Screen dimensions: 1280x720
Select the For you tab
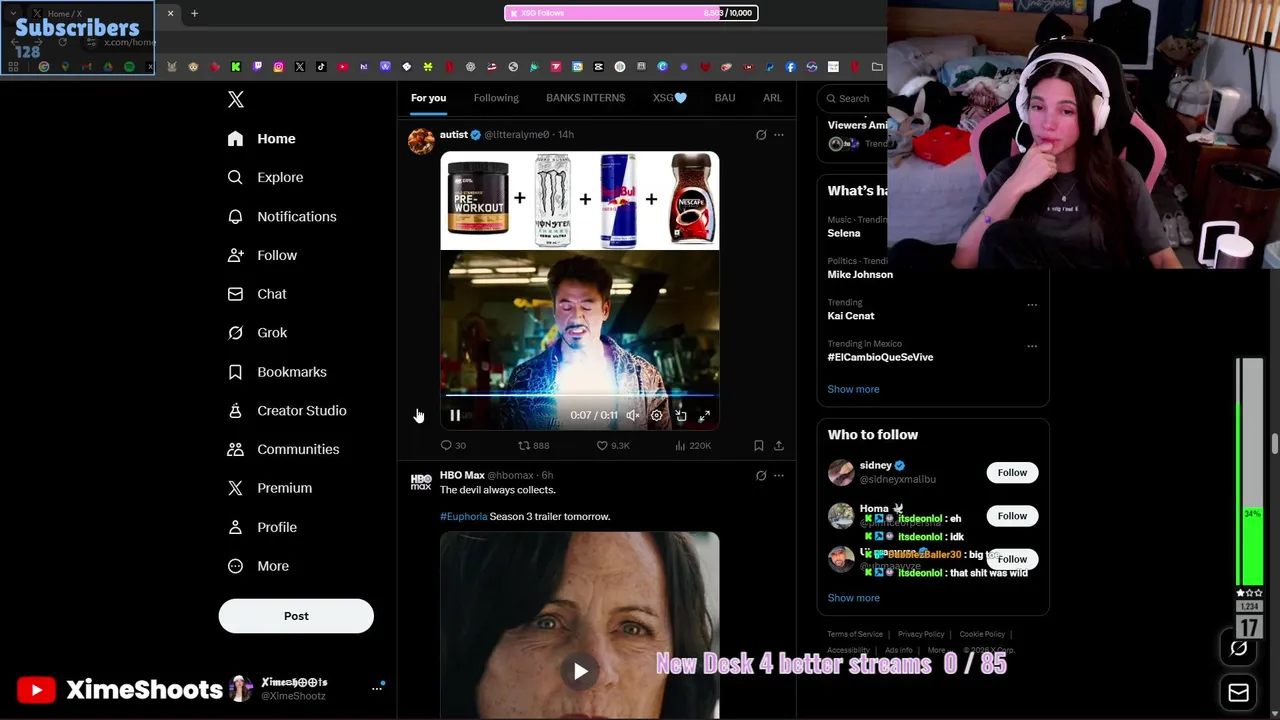[x=428, y=98]
